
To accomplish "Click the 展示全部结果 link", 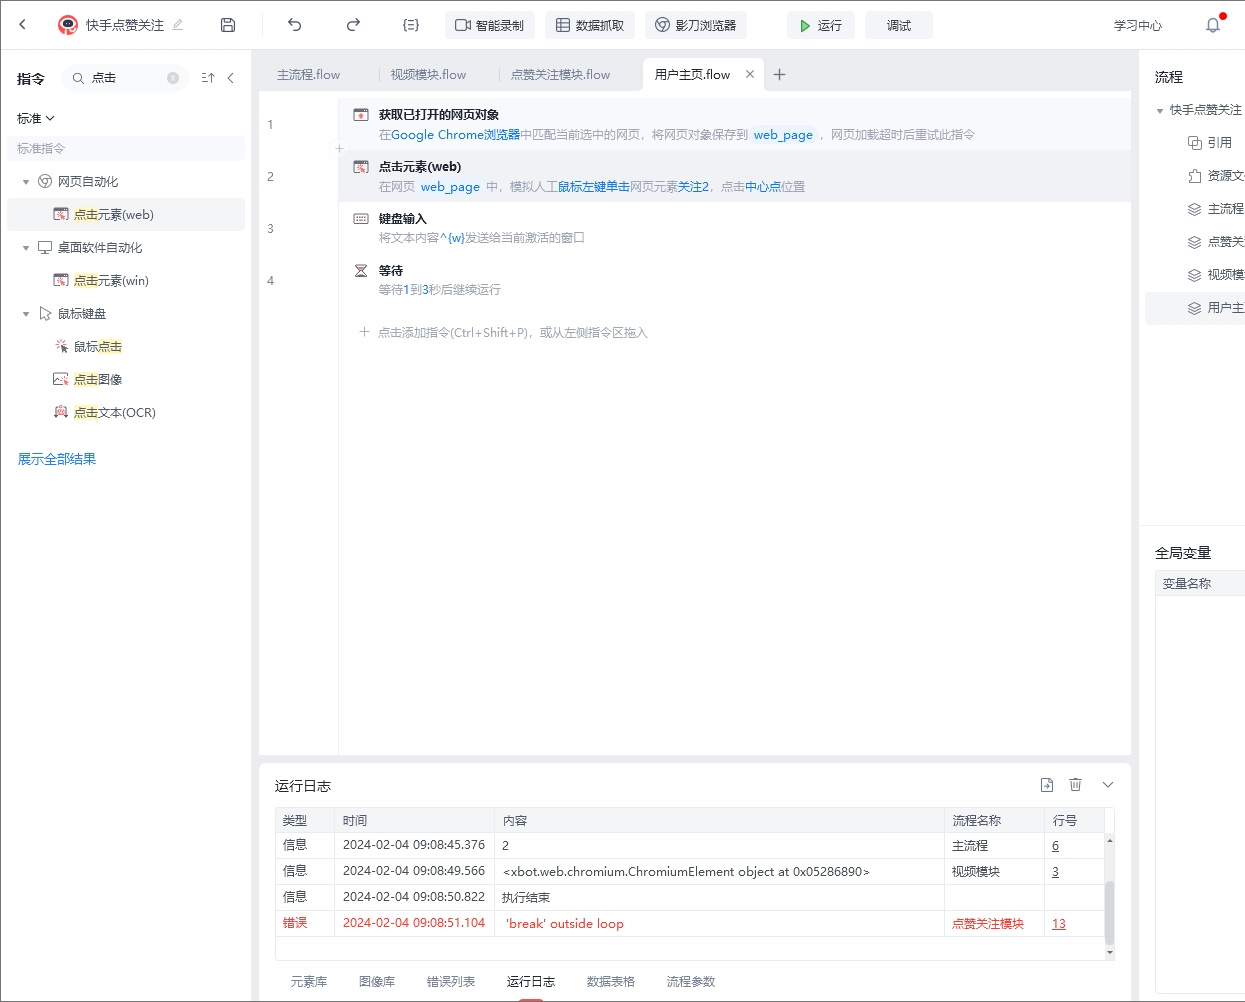I will coord(57,459).
